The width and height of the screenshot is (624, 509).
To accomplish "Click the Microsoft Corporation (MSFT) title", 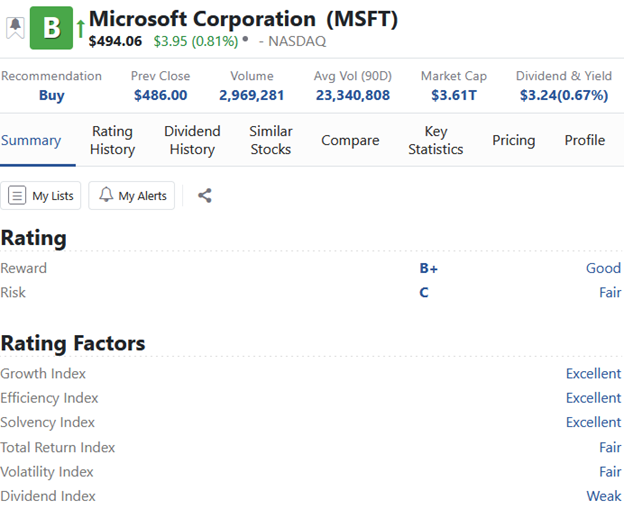I will pyautogui.click(x=243, y=19).
